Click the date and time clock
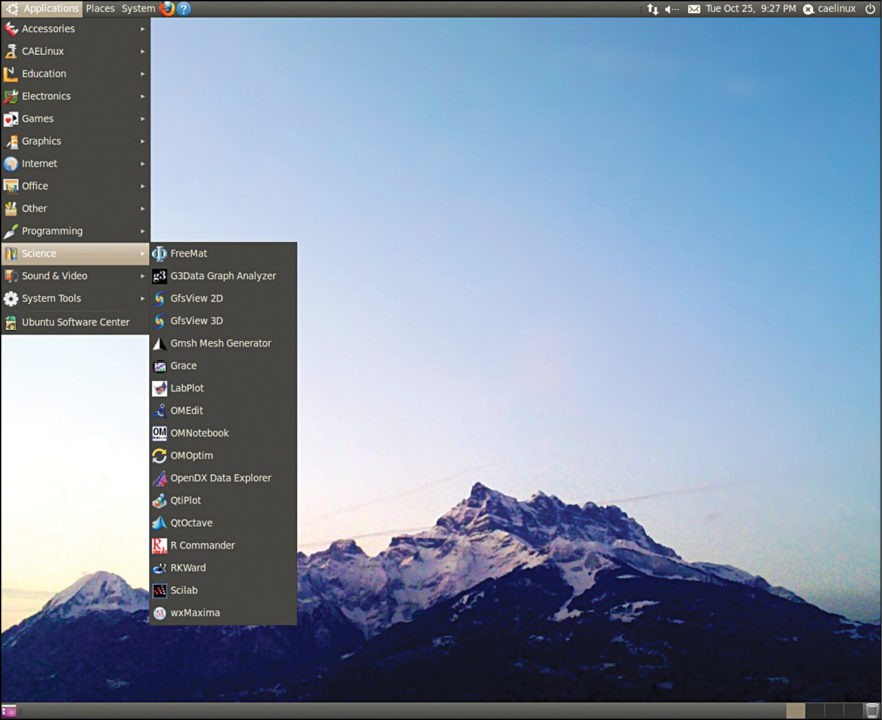The height and width of the screenshot is (720, 882). (x=750, y=9)
